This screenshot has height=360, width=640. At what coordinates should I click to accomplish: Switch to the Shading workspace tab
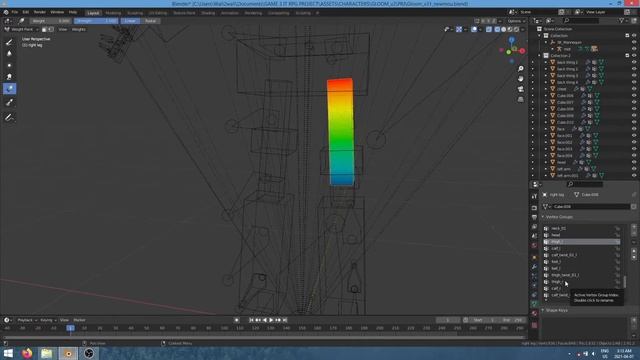coord(208,13)
